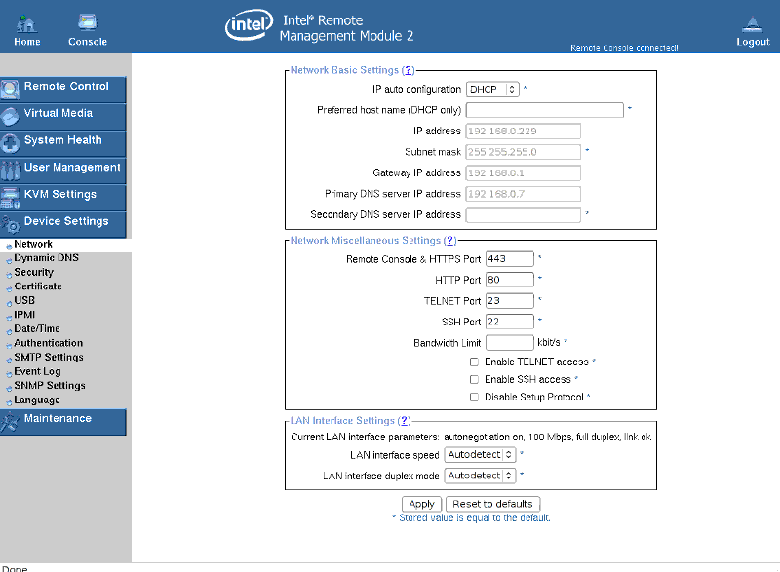Click the bullet icon beside Event Log

coord(9,374)
